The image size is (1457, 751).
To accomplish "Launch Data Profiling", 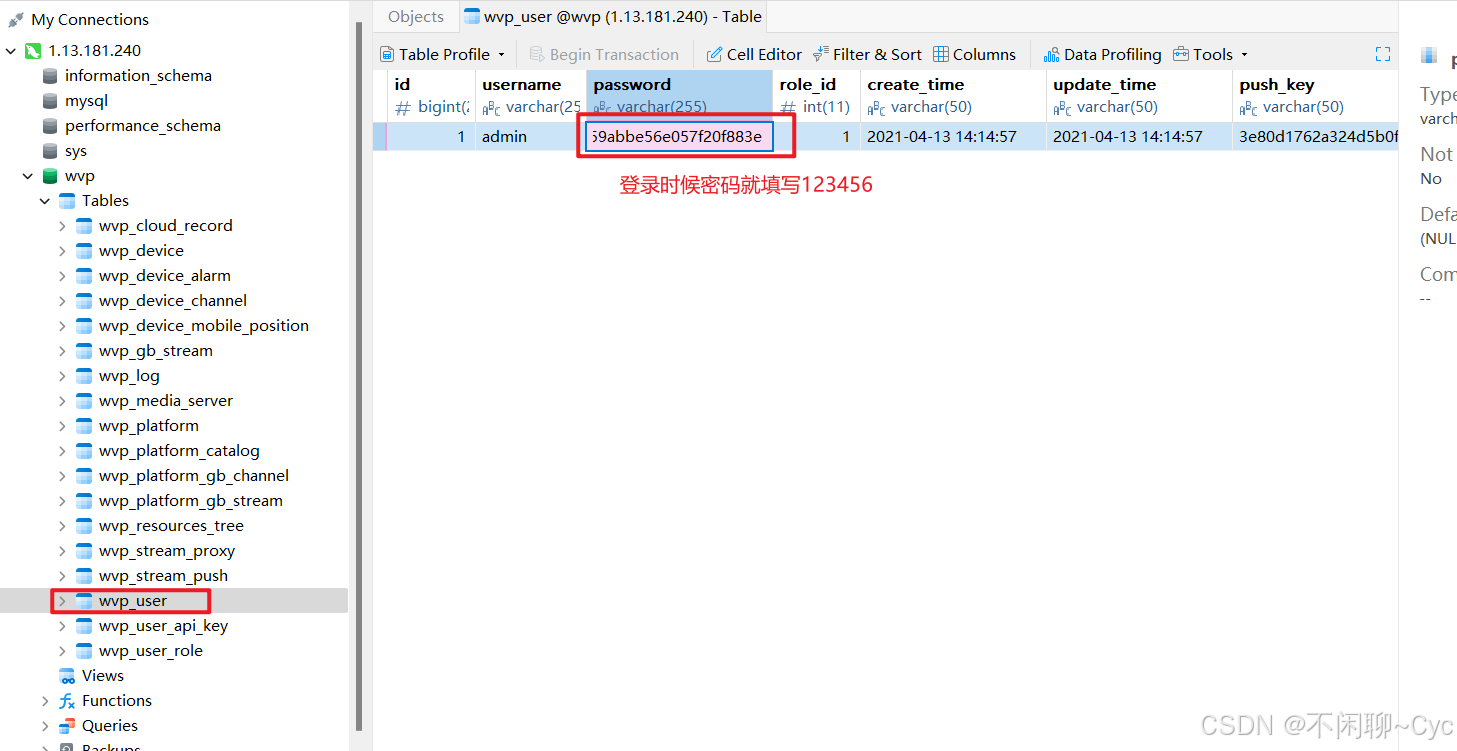I will pyautogui.click(x=1101, y=54).
